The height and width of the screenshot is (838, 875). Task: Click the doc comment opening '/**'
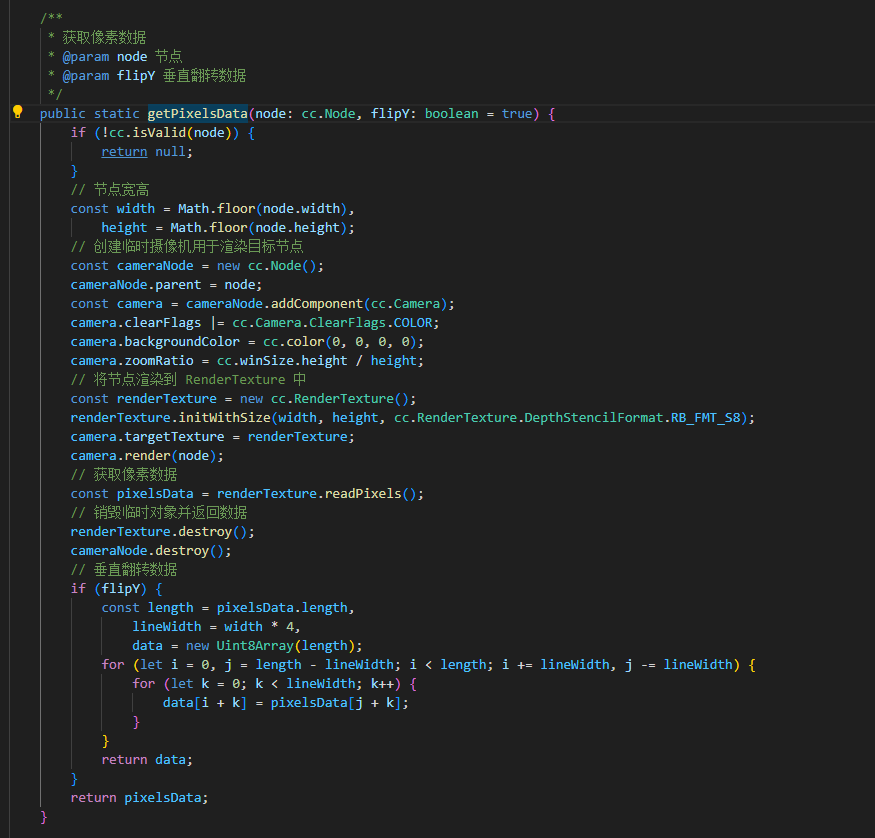(51, 19)
